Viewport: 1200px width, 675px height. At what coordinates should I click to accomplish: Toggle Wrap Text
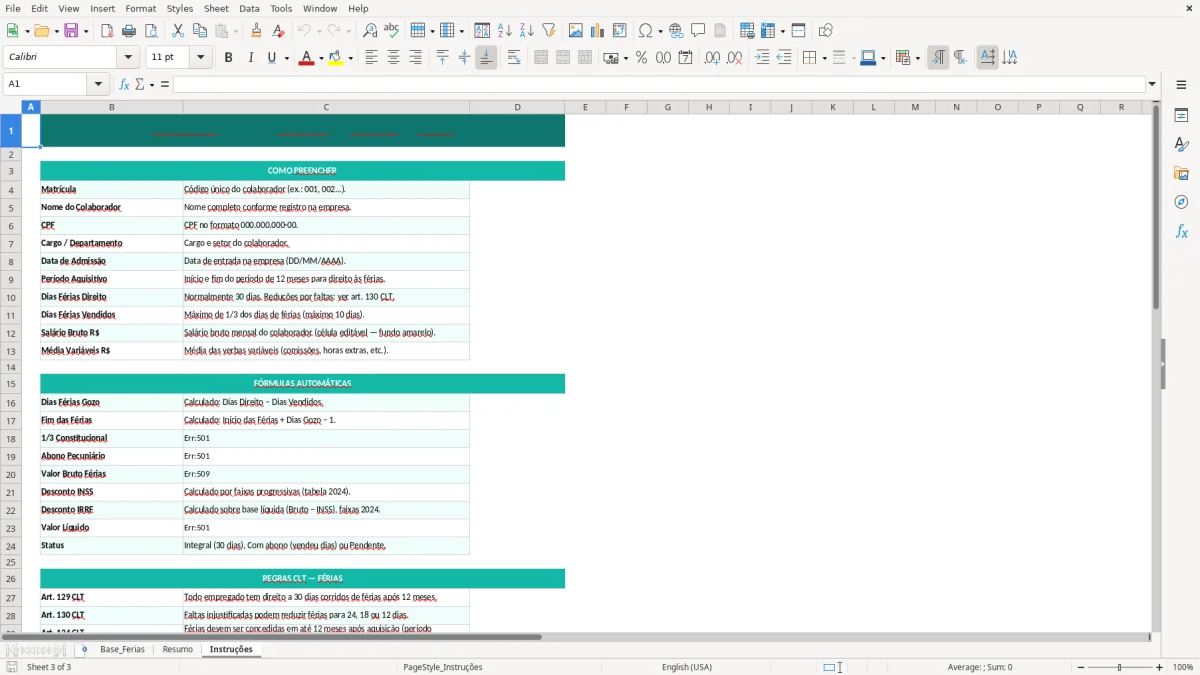click(514, 58)
